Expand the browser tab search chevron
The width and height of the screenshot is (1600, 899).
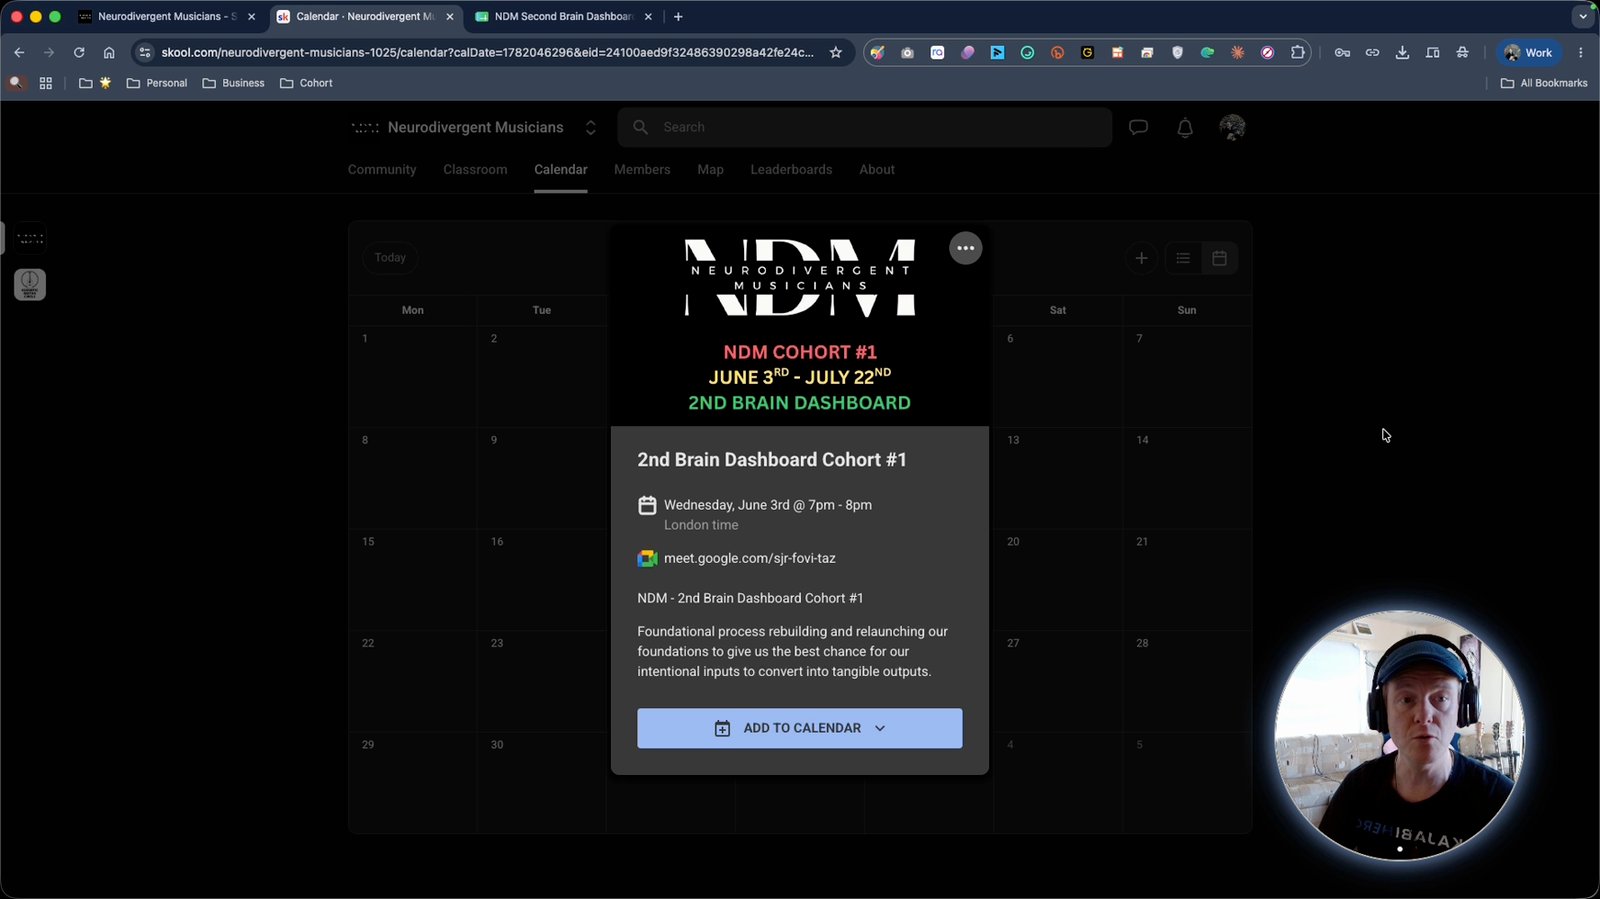point(1583,17)
